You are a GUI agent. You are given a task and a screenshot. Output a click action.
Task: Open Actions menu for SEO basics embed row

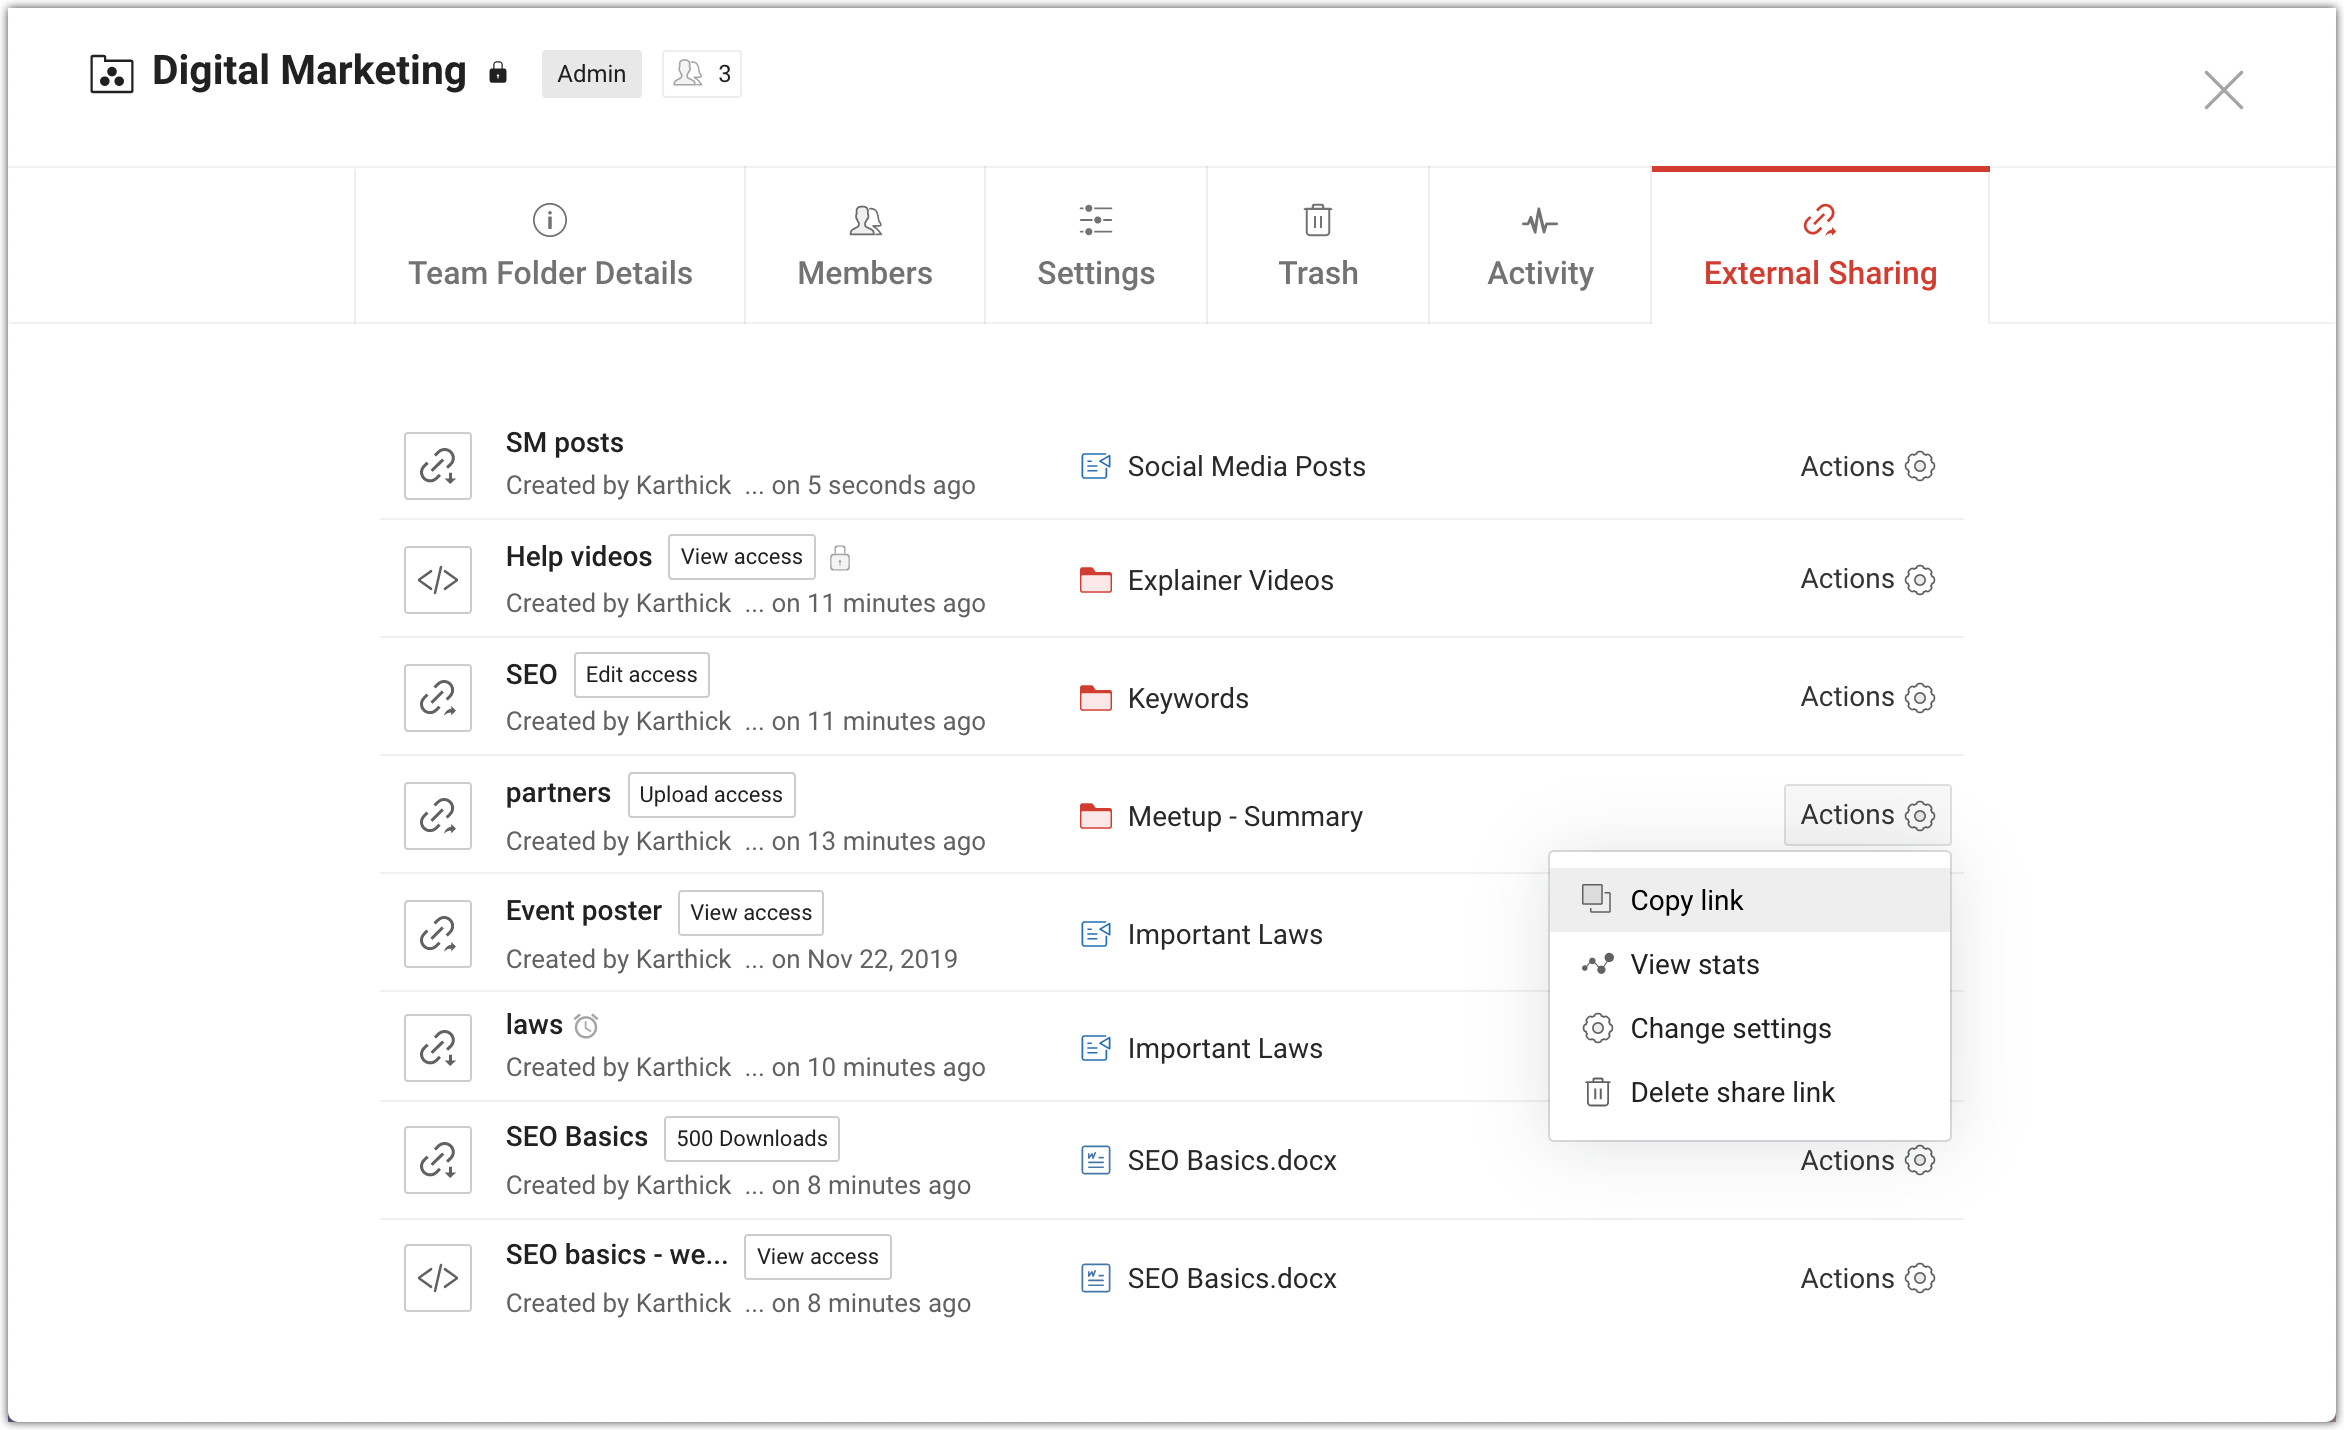tap(1866, 1278)
